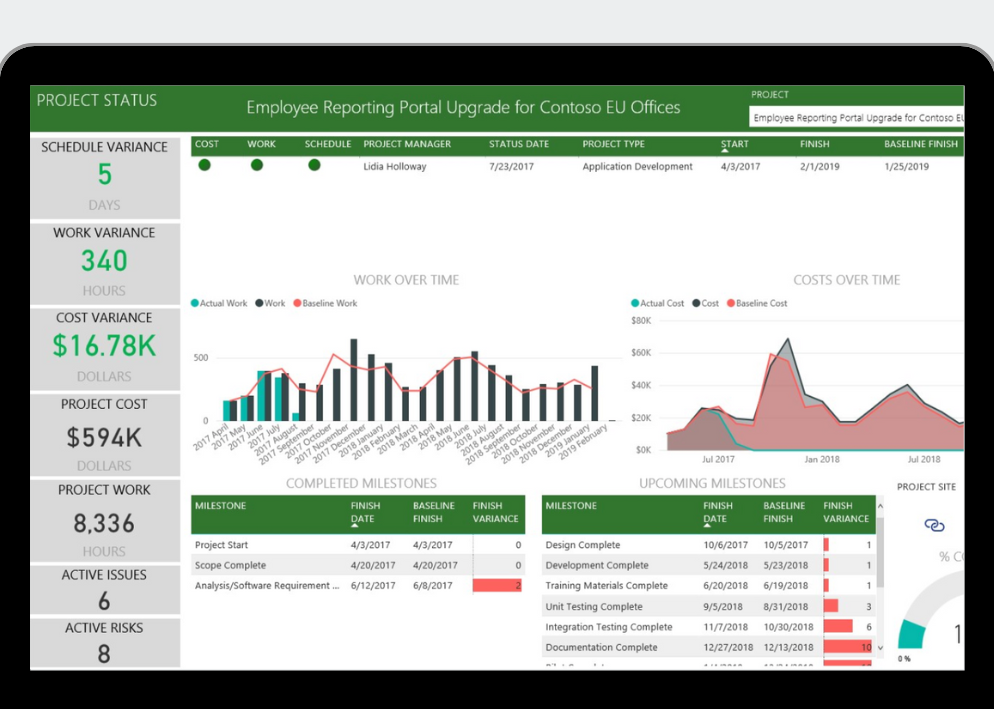Click the Lidia Holloway manager name

[x=394, y=166]
